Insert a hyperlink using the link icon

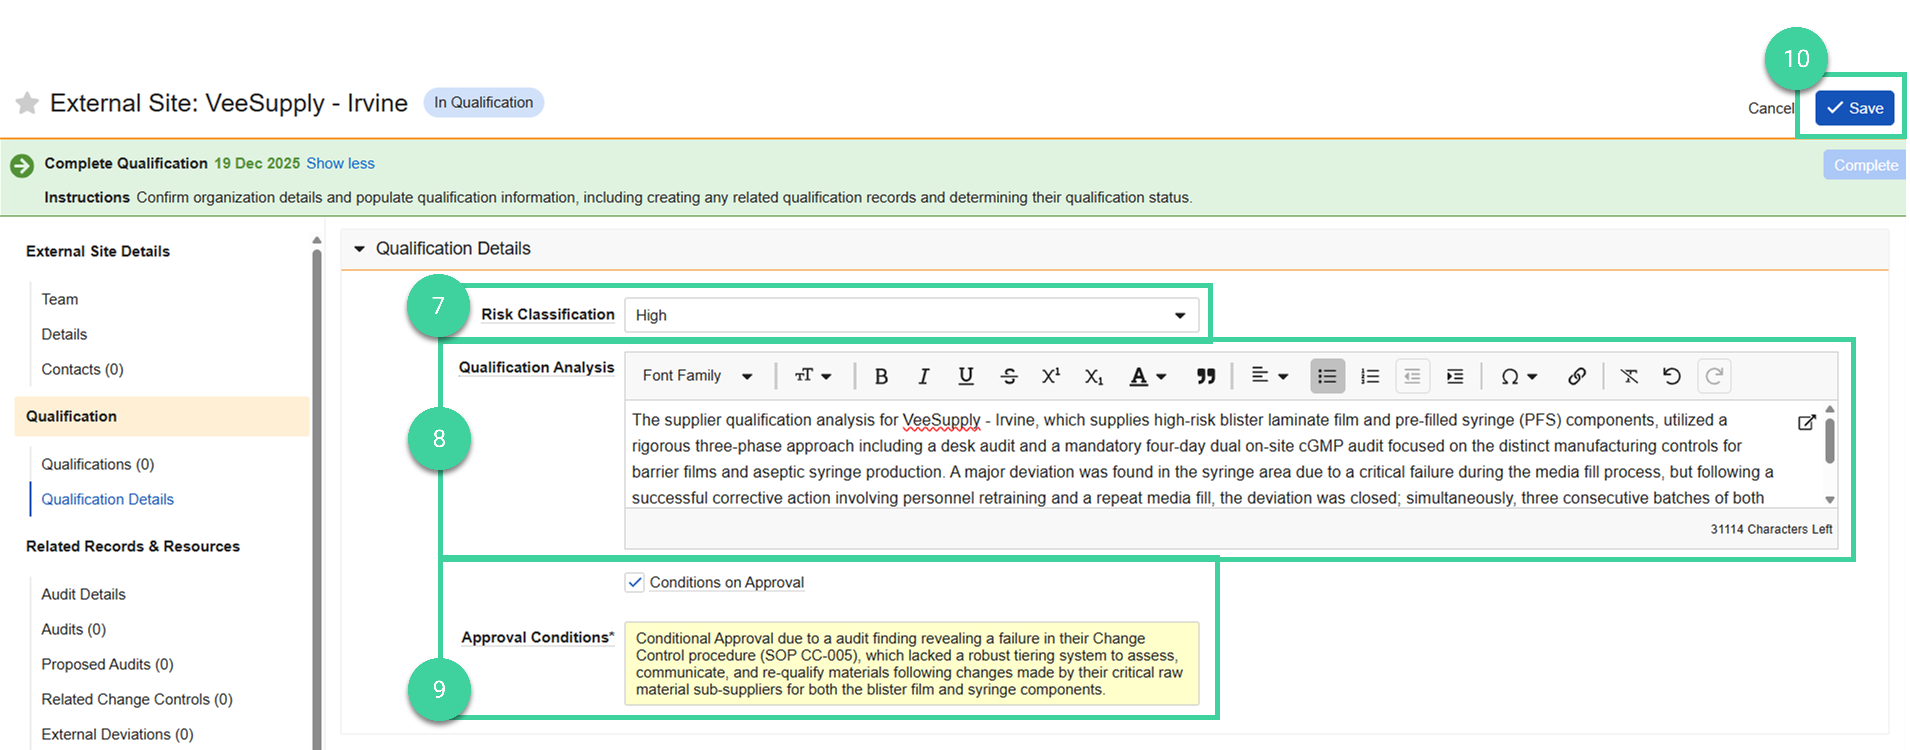tap(1576, 376)
